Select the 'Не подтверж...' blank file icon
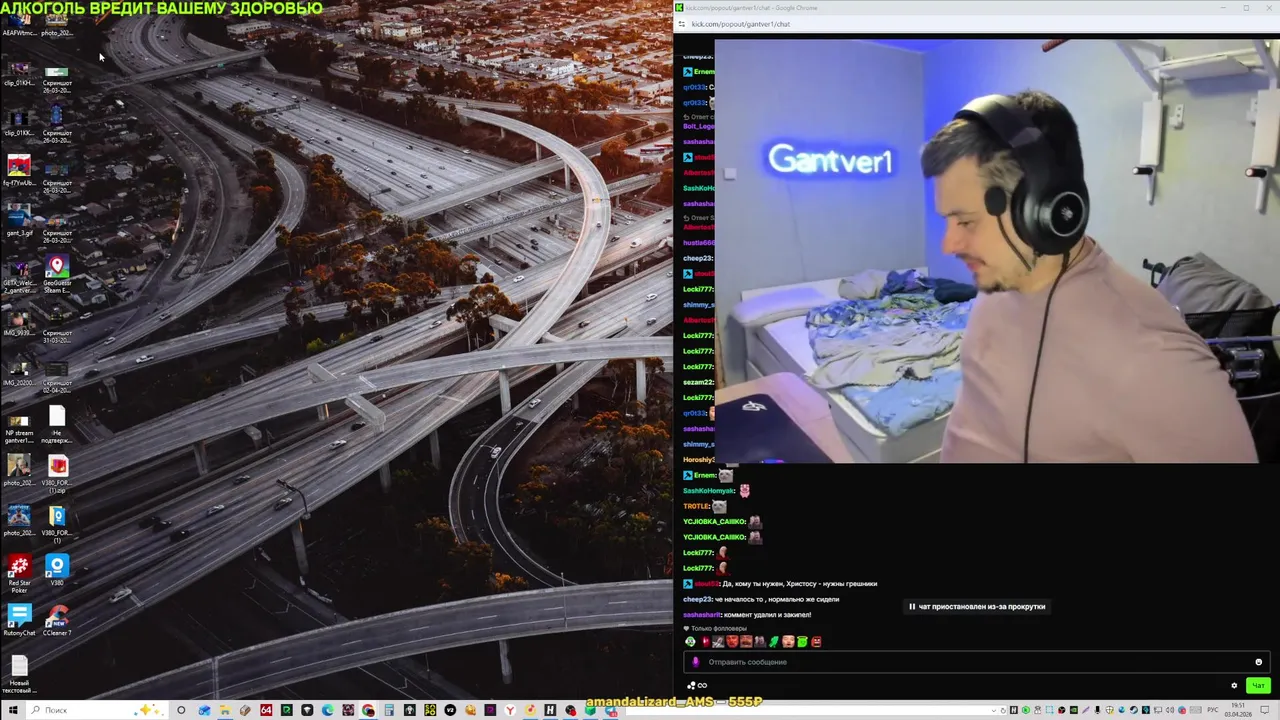The image size is (1280, 720). [x=57, y=425]
